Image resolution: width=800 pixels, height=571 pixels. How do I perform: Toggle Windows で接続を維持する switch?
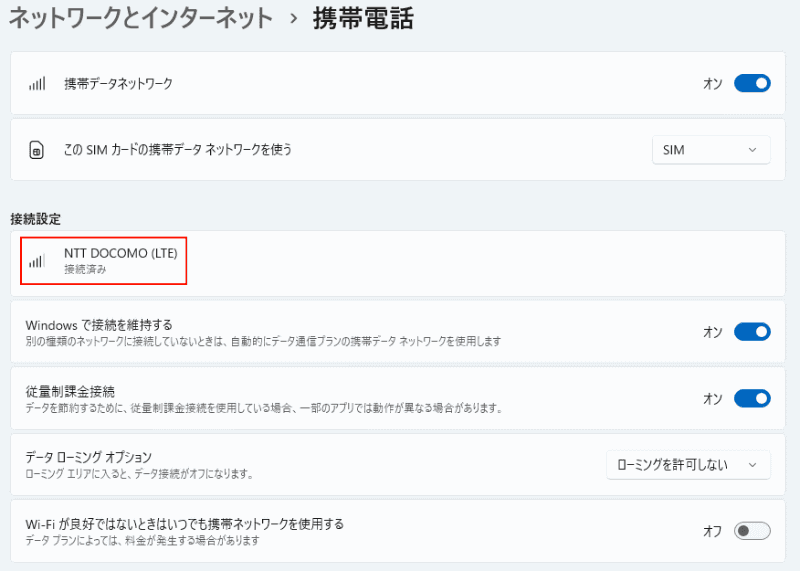(752, 332)
